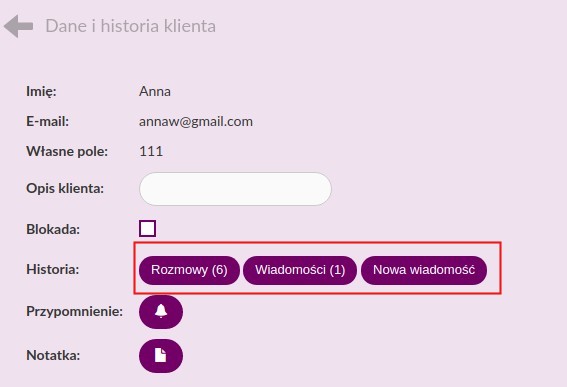The height and width of the screenshot is (387, 567).
Task: Open Wiadomości (1) history
Action: pyautogui.click(x=300, y=270)
